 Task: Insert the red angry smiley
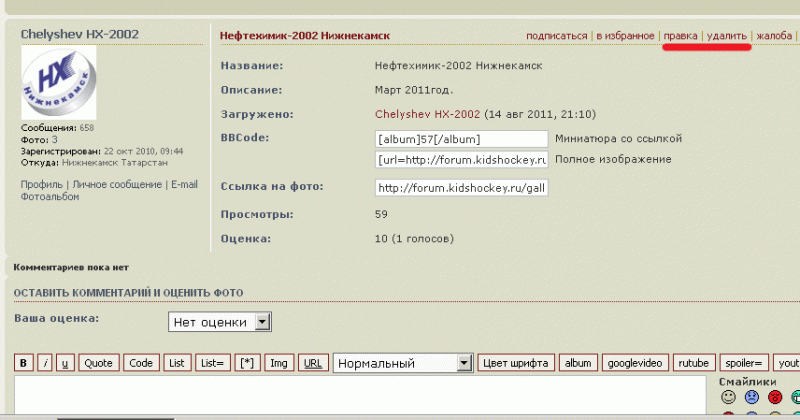point(775,397)
